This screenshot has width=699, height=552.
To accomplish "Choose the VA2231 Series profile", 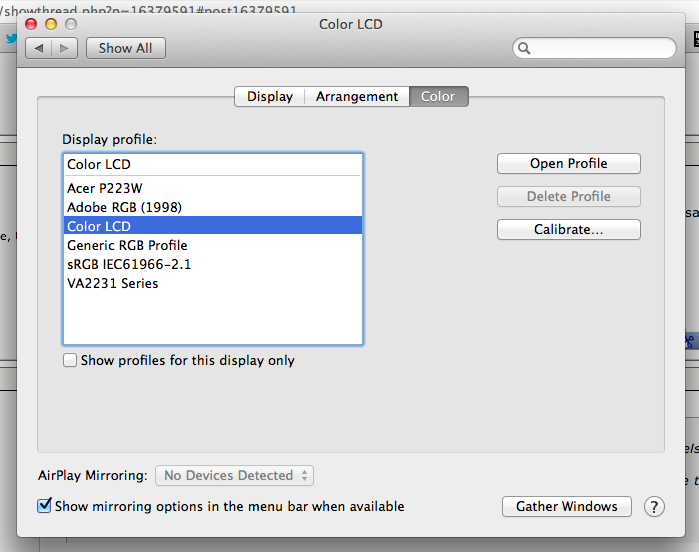I will pos(213,283).
